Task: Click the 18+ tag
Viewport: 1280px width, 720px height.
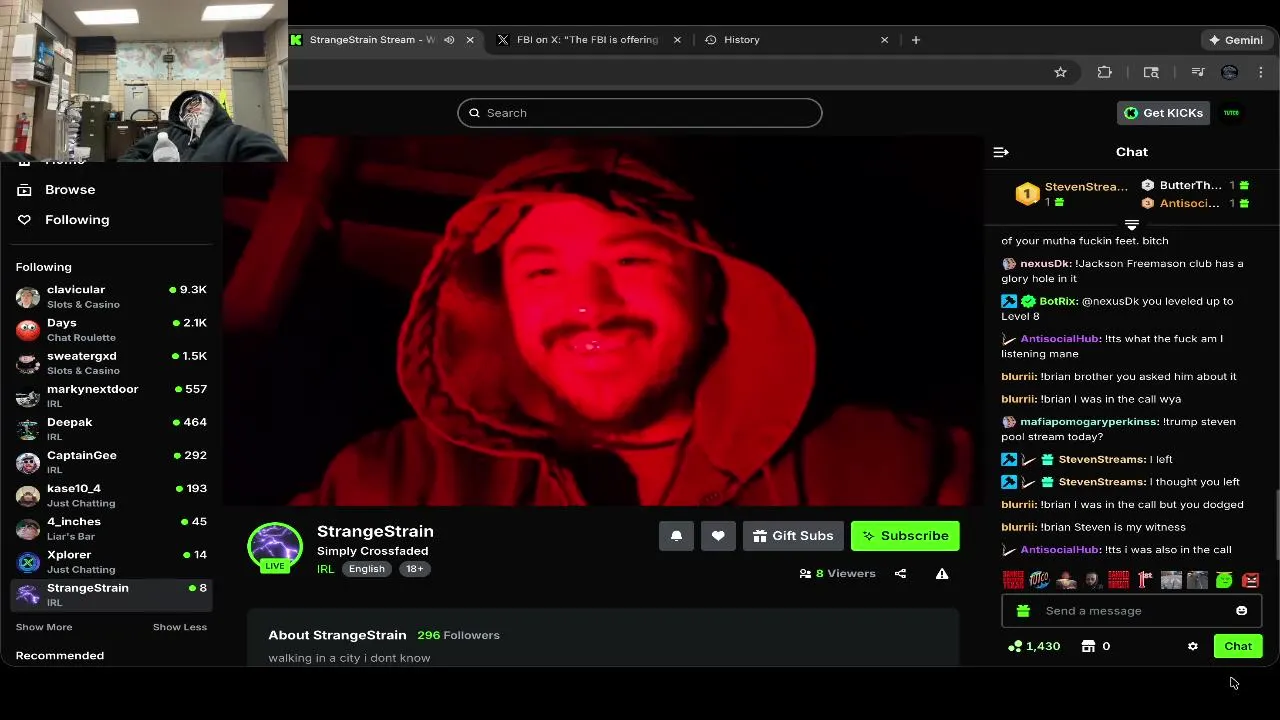Action: pyautogui.click(x=414, y=569)
